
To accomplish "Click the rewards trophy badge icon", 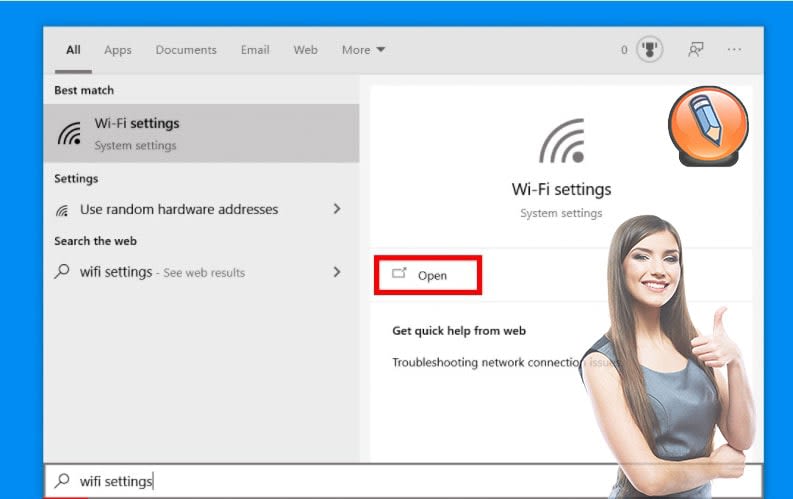I will coord(649,50).
